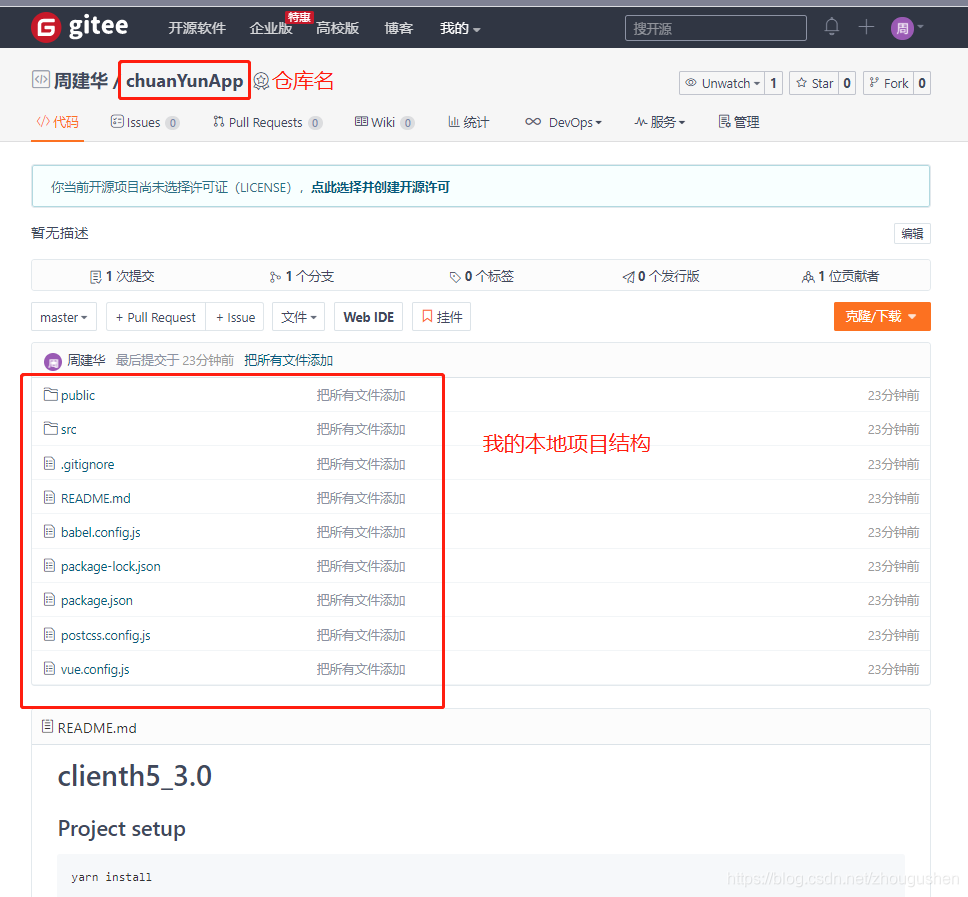968x897 pixels.
Task: Click the README.md header file icon
Action: (47, 727)
